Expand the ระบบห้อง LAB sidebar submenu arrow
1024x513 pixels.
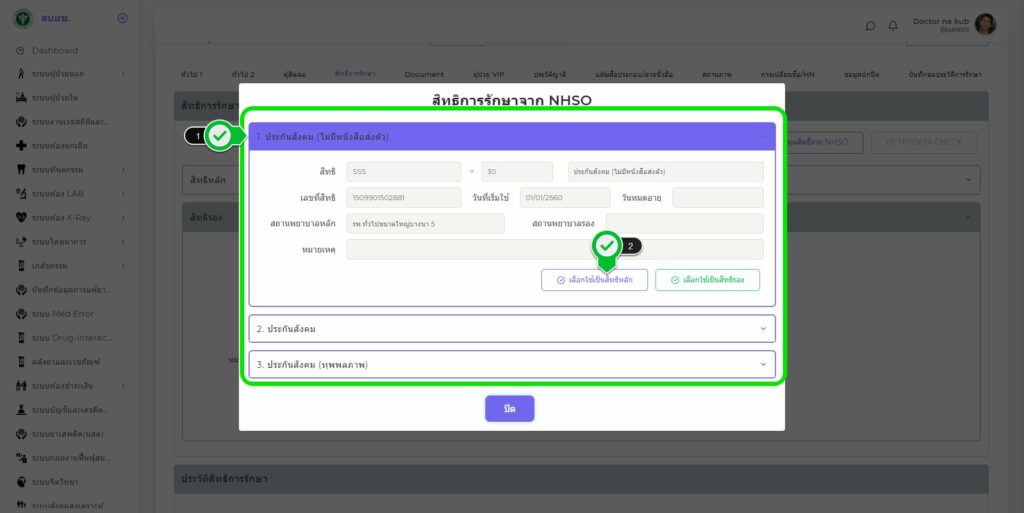point(123,193)
